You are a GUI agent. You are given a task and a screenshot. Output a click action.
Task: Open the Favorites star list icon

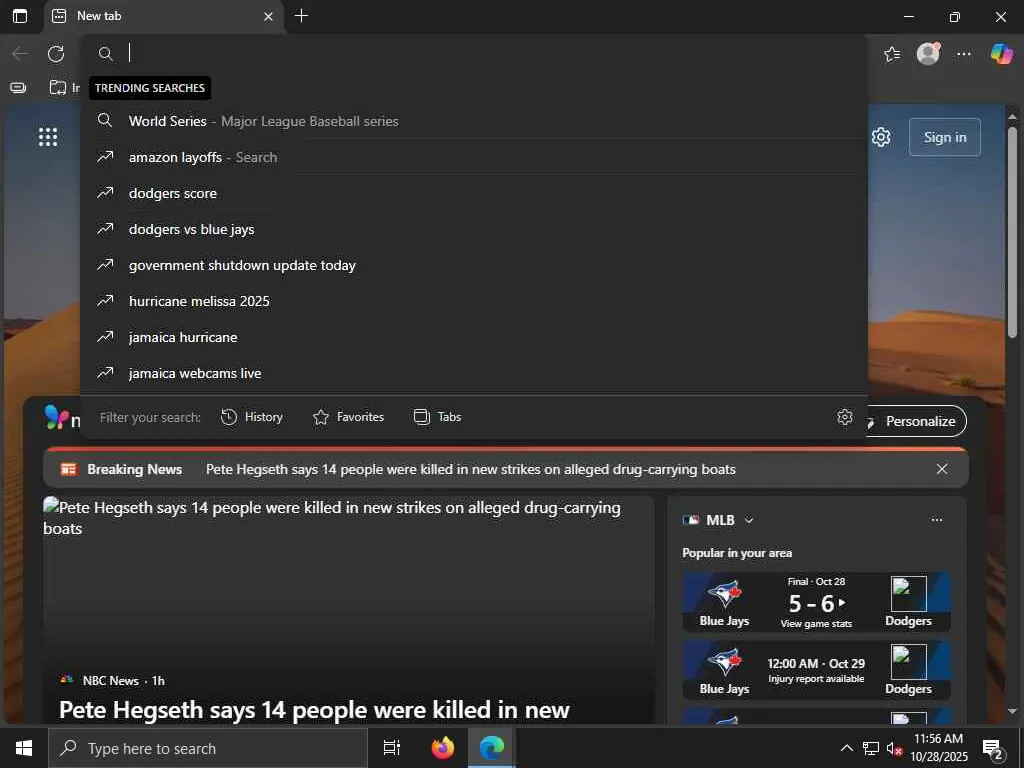click(892, 54)
